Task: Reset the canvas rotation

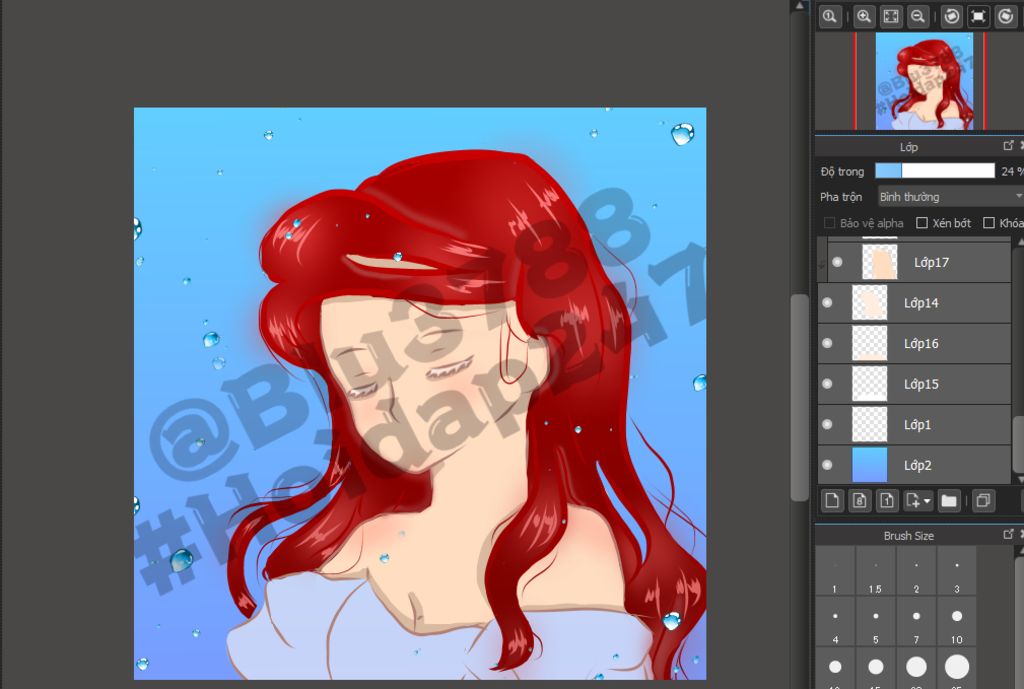Action: pyautogui.click(x=978, y=16)
